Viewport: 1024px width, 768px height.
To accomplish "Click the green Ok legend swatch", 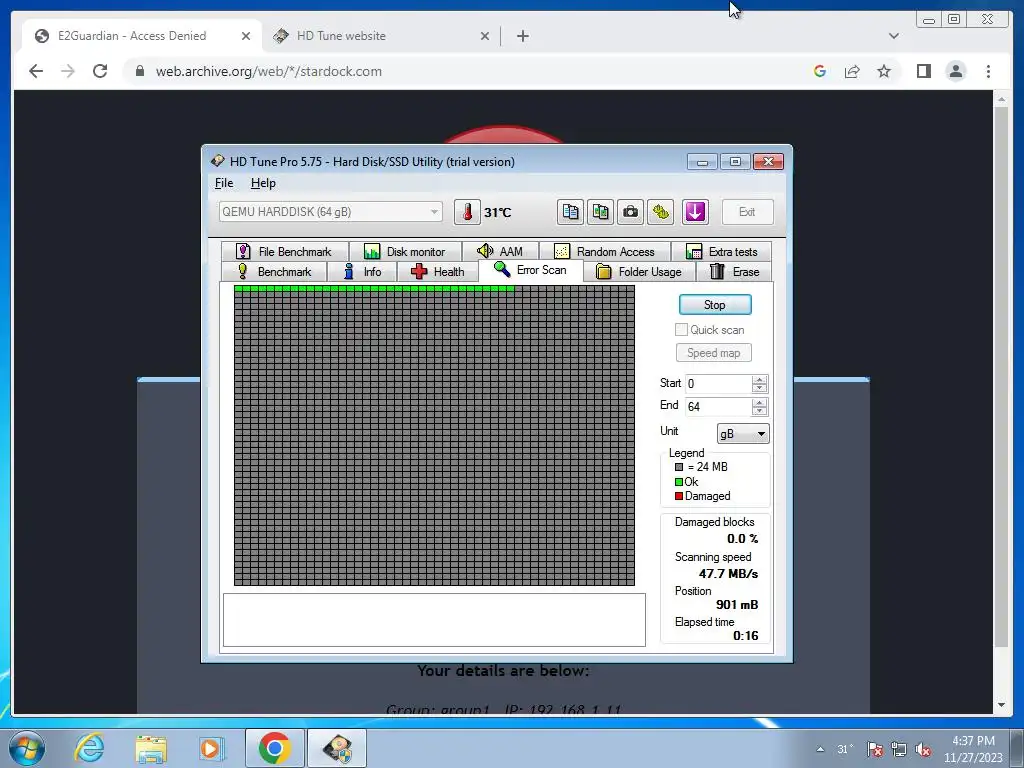I will (x=679, y=482).
